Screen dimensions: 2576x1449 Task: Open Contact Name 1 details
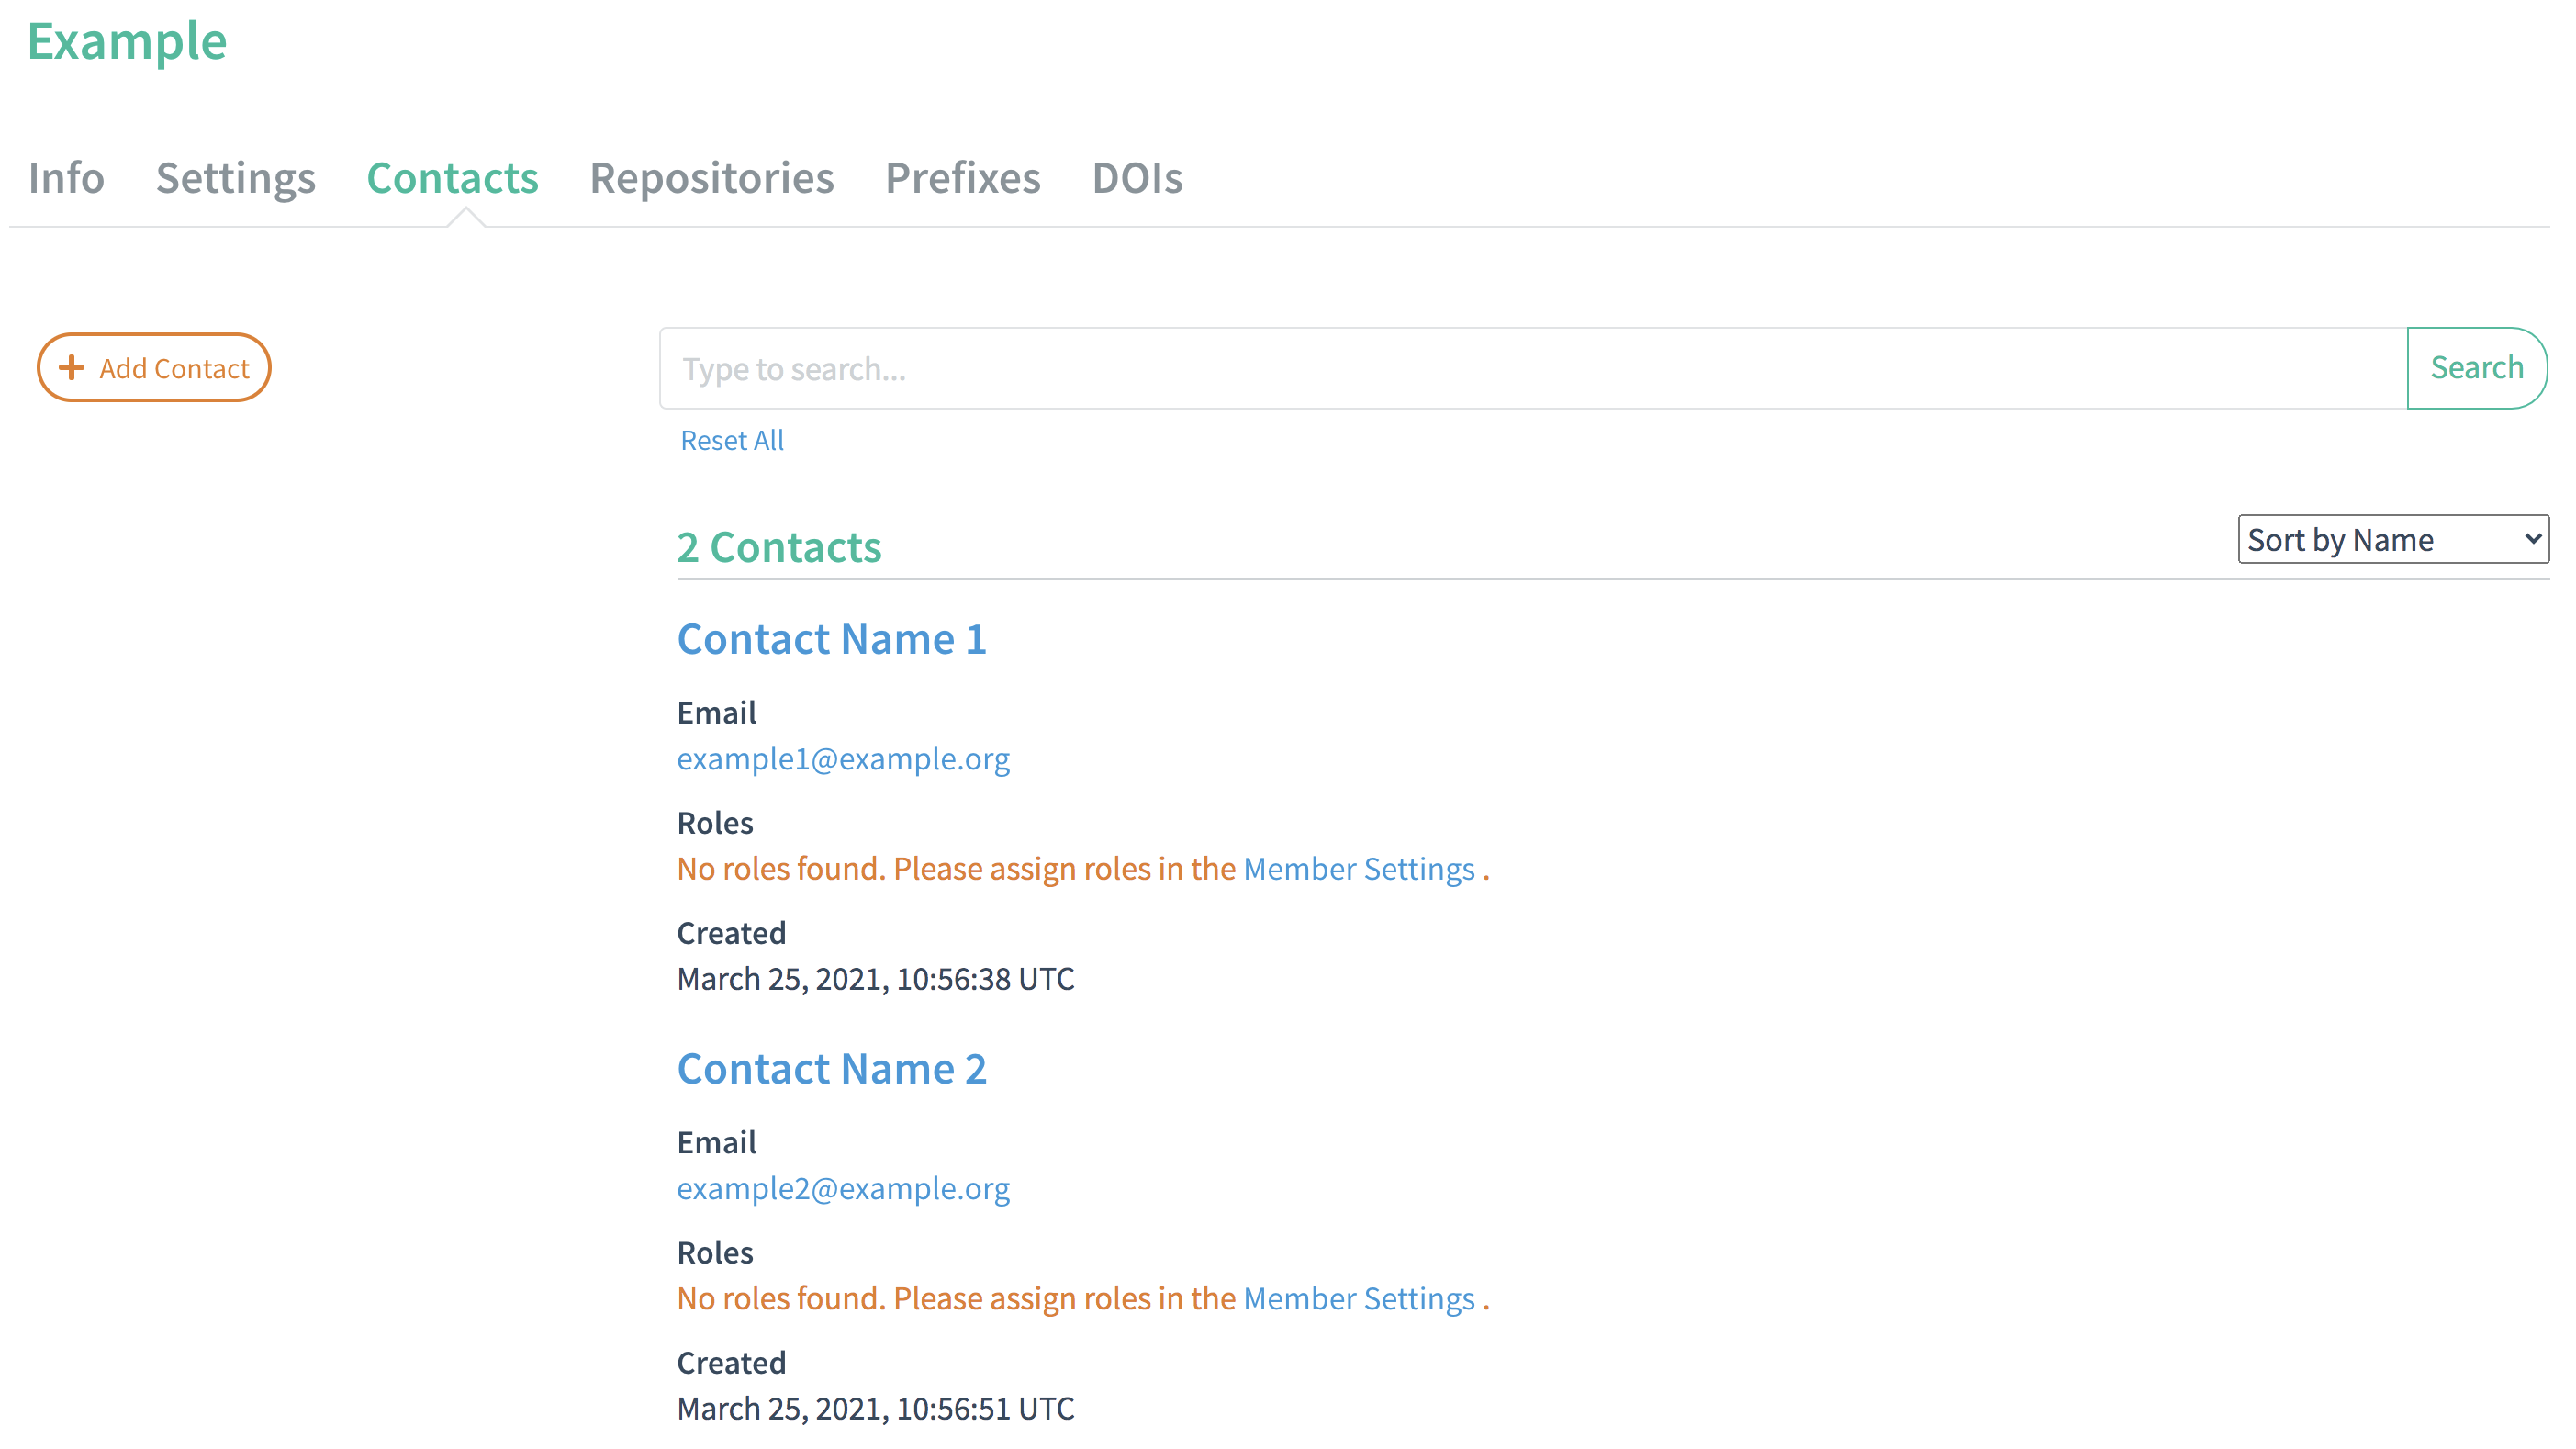click(831, 639)
